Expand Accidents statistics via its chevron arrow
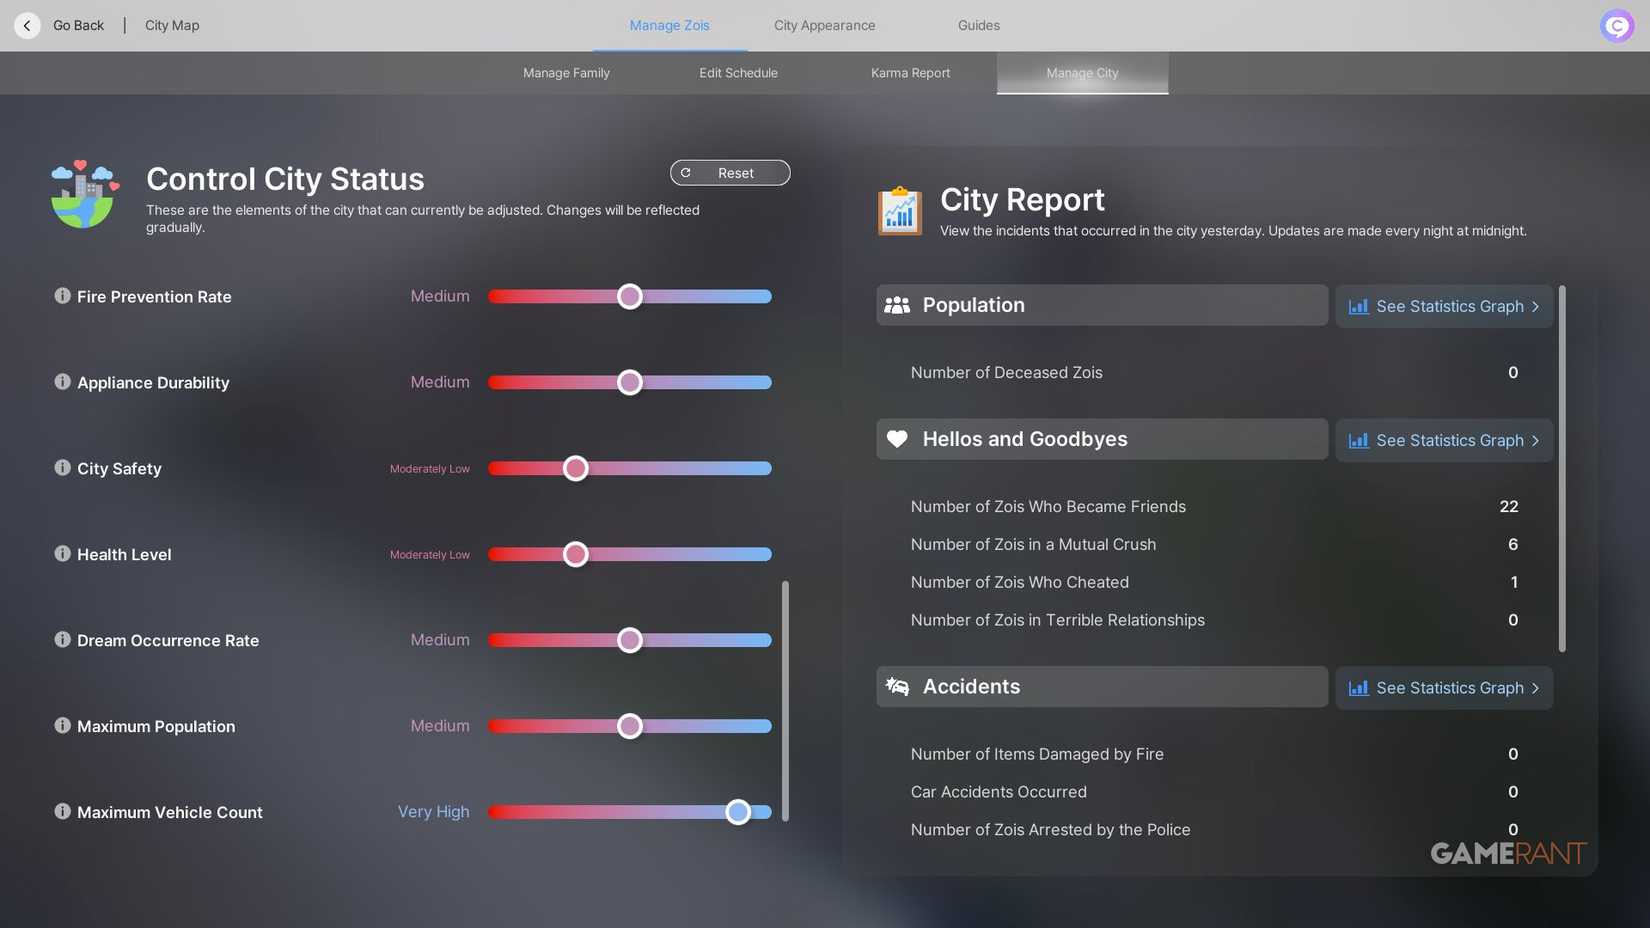This screenshot has height=928, width=1650. click(1536, 688)
